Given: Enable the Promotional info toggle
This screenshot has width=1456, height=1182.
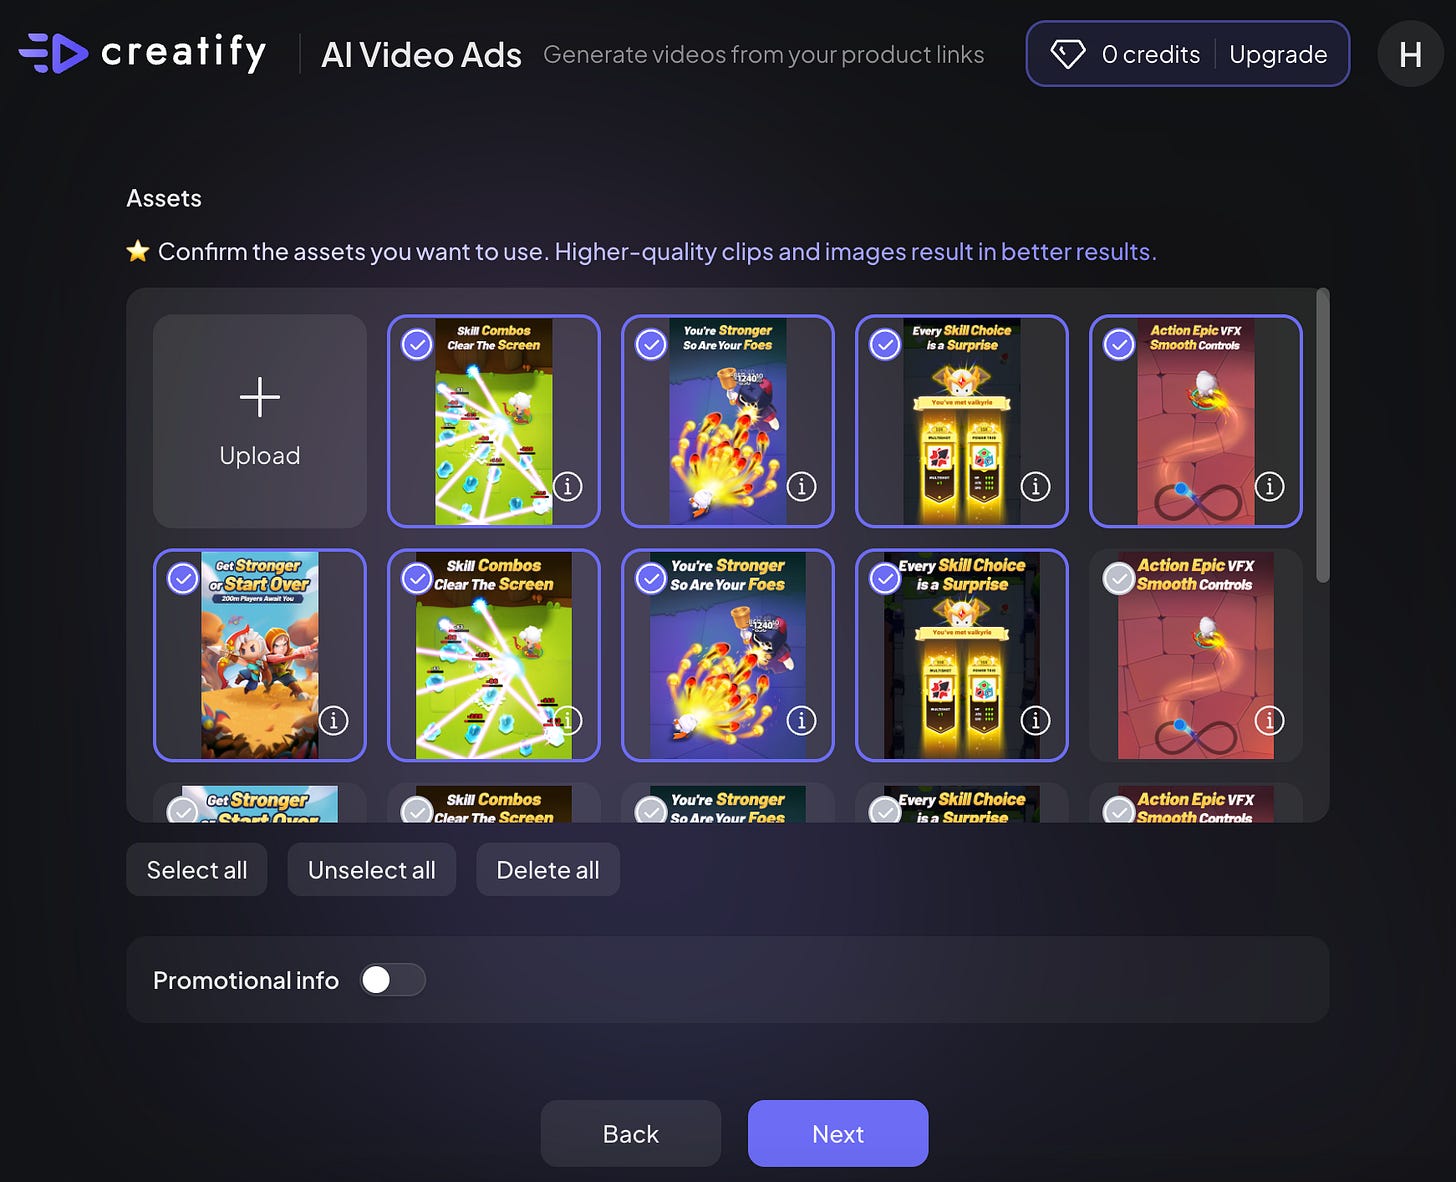Looking at the screenshot, I should point(393,980).
